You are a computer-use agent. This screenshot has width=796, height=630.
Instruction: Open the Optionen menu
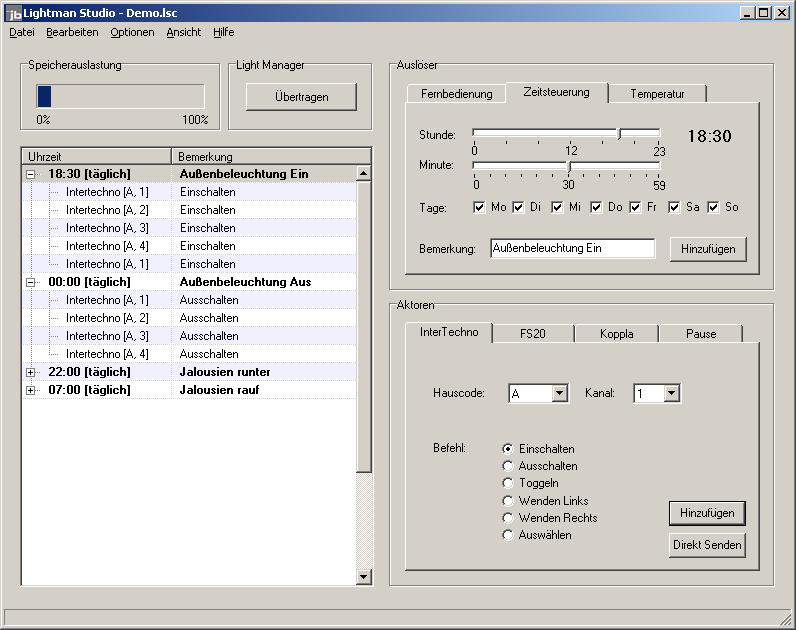click(132, 32)
